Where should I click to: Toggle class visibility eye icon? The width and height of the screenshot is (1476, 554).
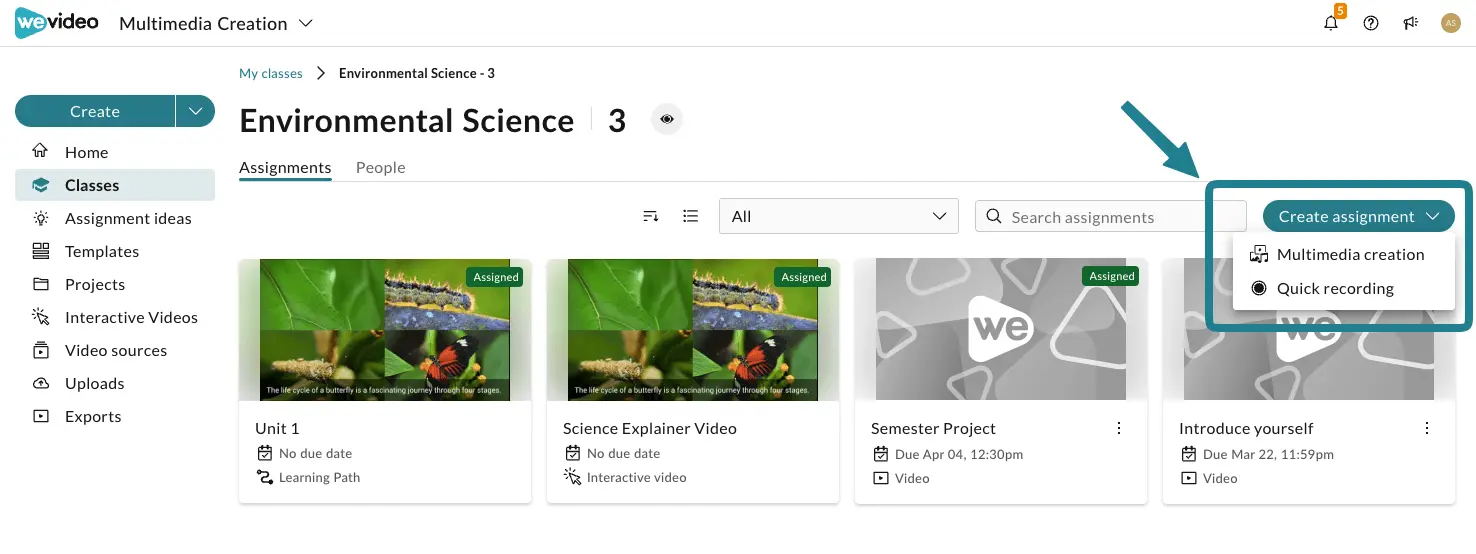667,120
